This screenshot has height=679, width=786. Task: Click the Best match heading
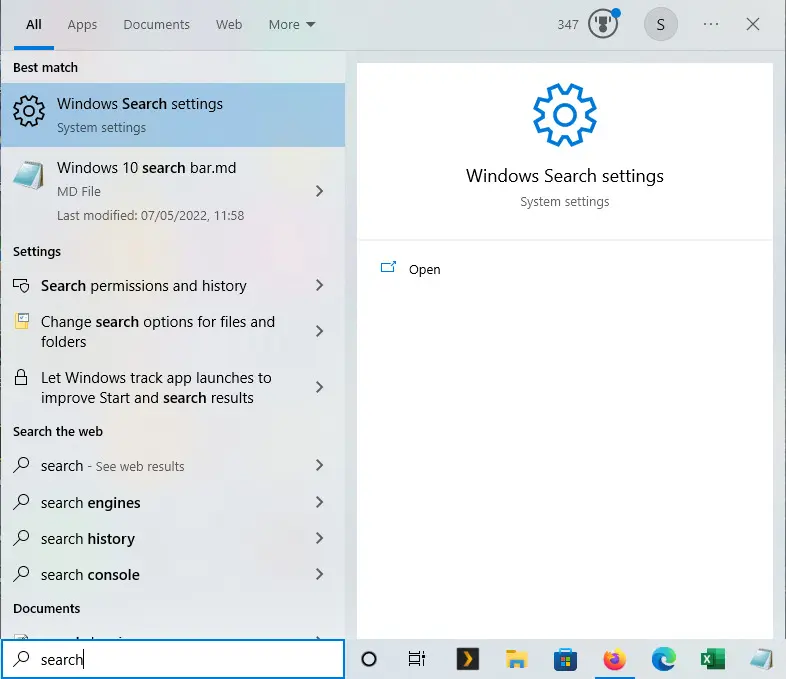[x=45, y=68]
